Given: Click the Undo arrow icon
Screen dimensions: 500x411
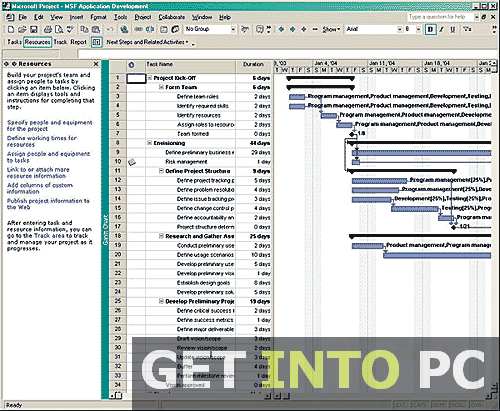Looking at the screenshot, I should 110,29.
